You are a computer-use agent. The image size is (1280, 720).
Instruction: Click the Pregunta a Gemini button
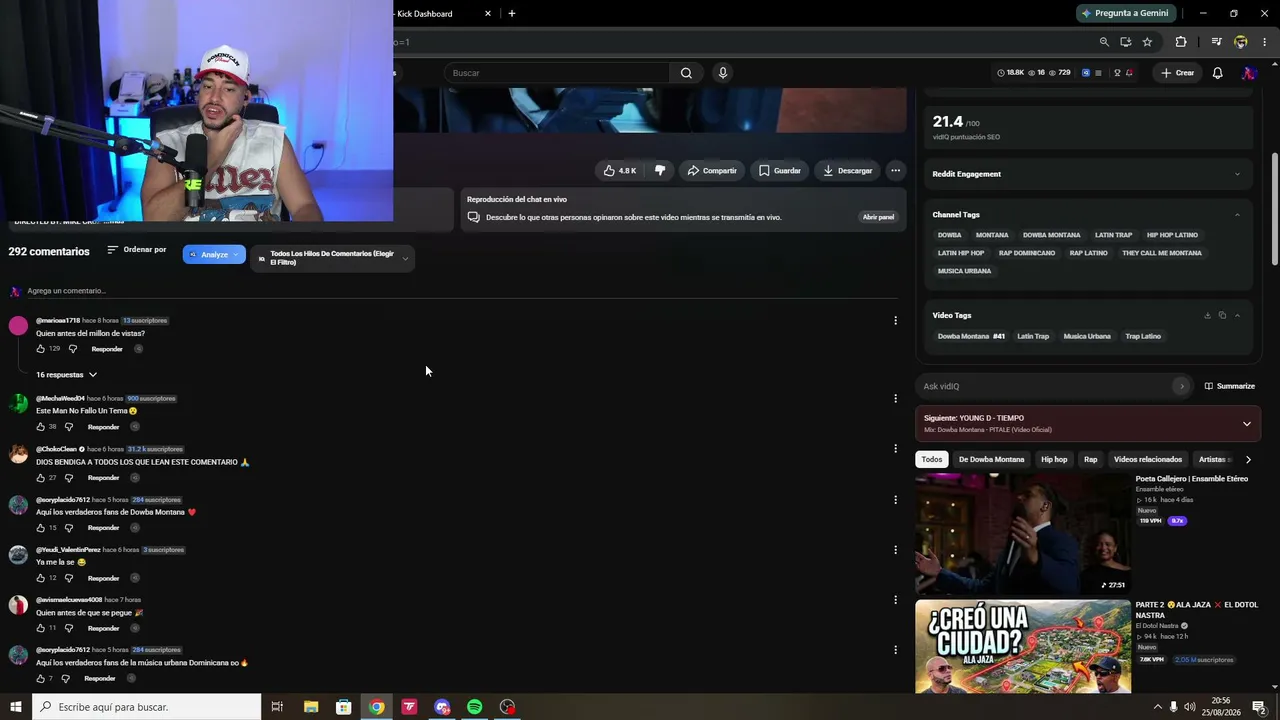(x=1125, y=13)
